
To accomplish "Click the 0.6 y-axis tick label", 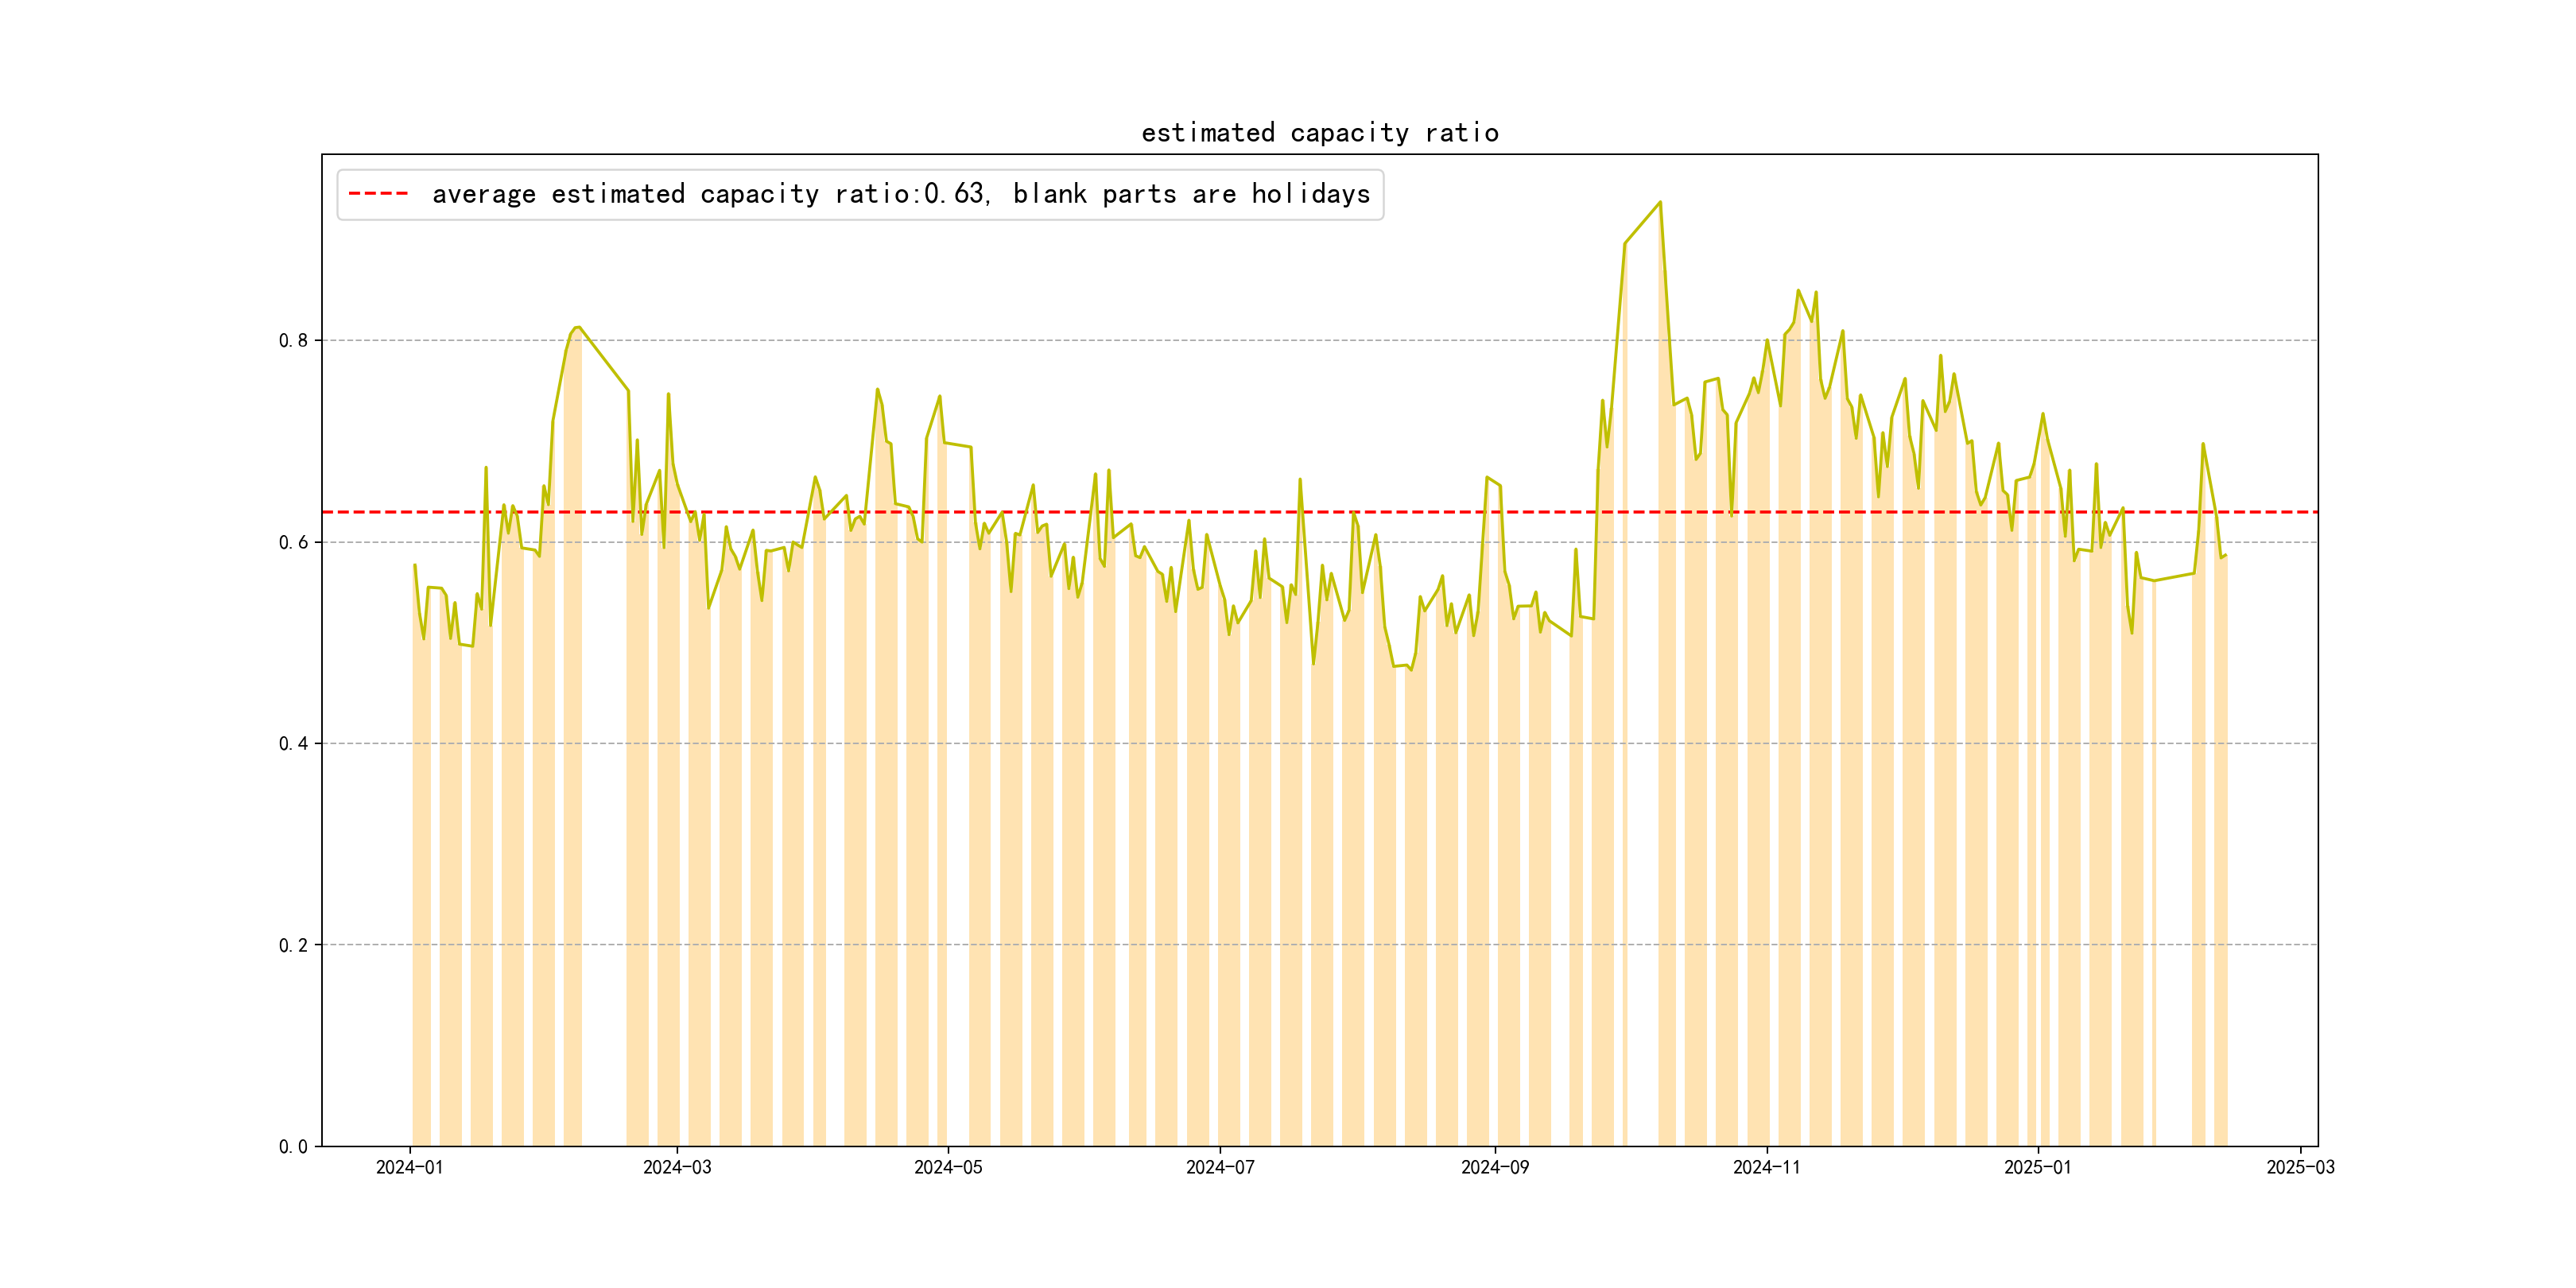I will (x=293, y=542).
